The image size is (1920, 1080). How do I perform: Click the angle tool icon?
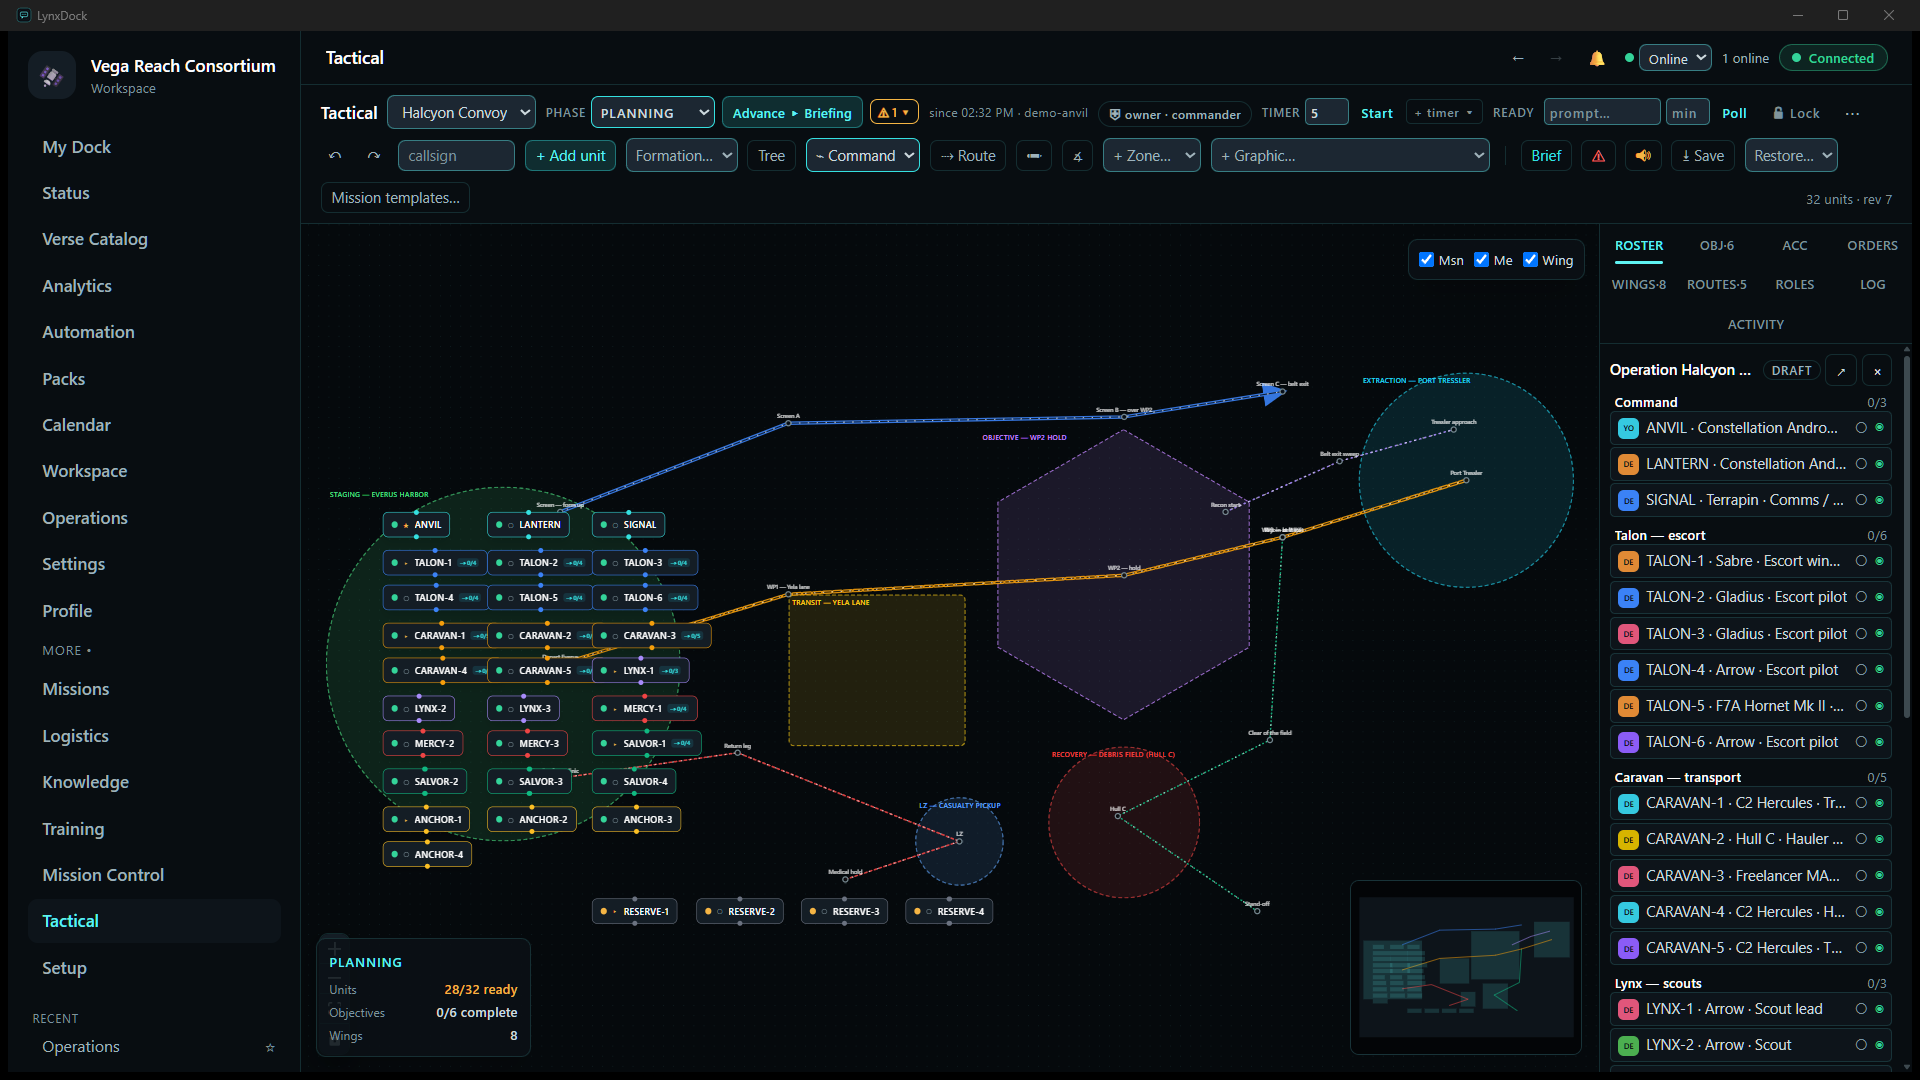tap(1077, 156)
